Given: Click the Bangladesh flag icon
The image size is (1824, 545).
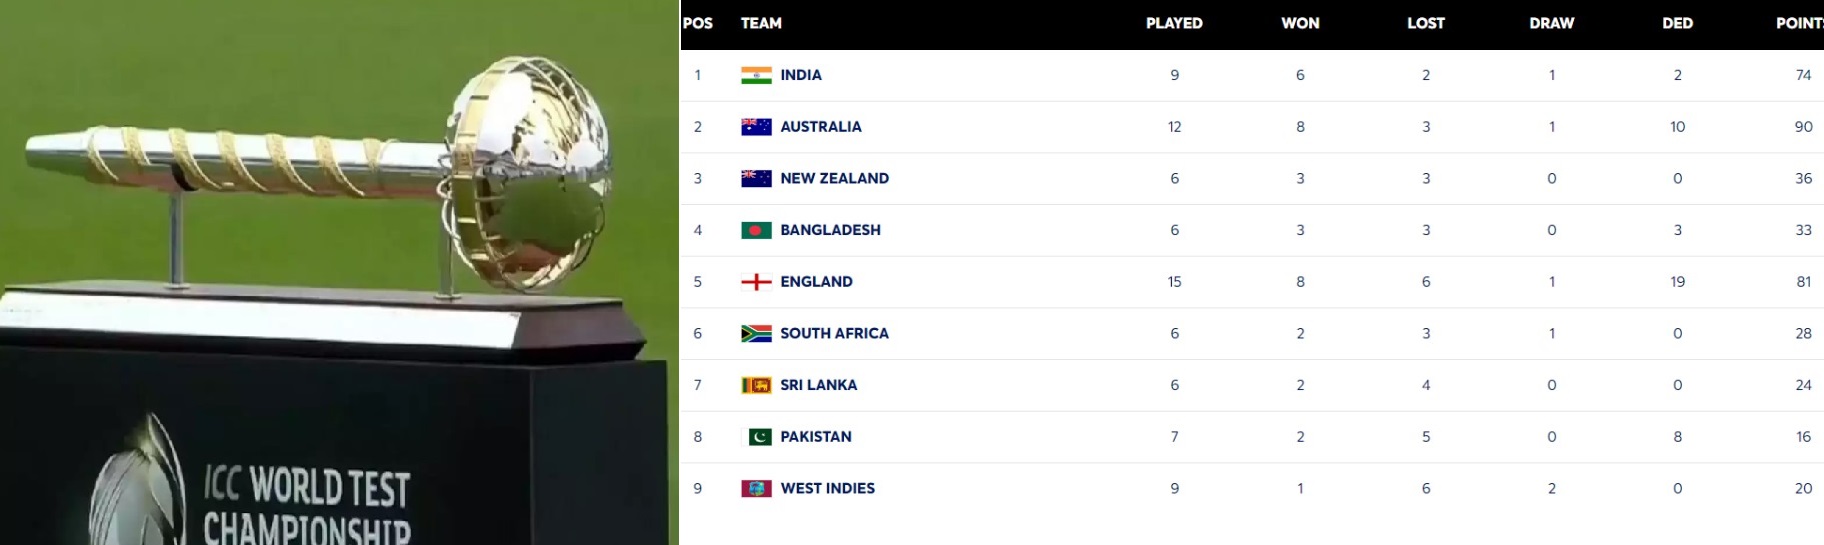Looking at the screenshot, I should (756, 230).
